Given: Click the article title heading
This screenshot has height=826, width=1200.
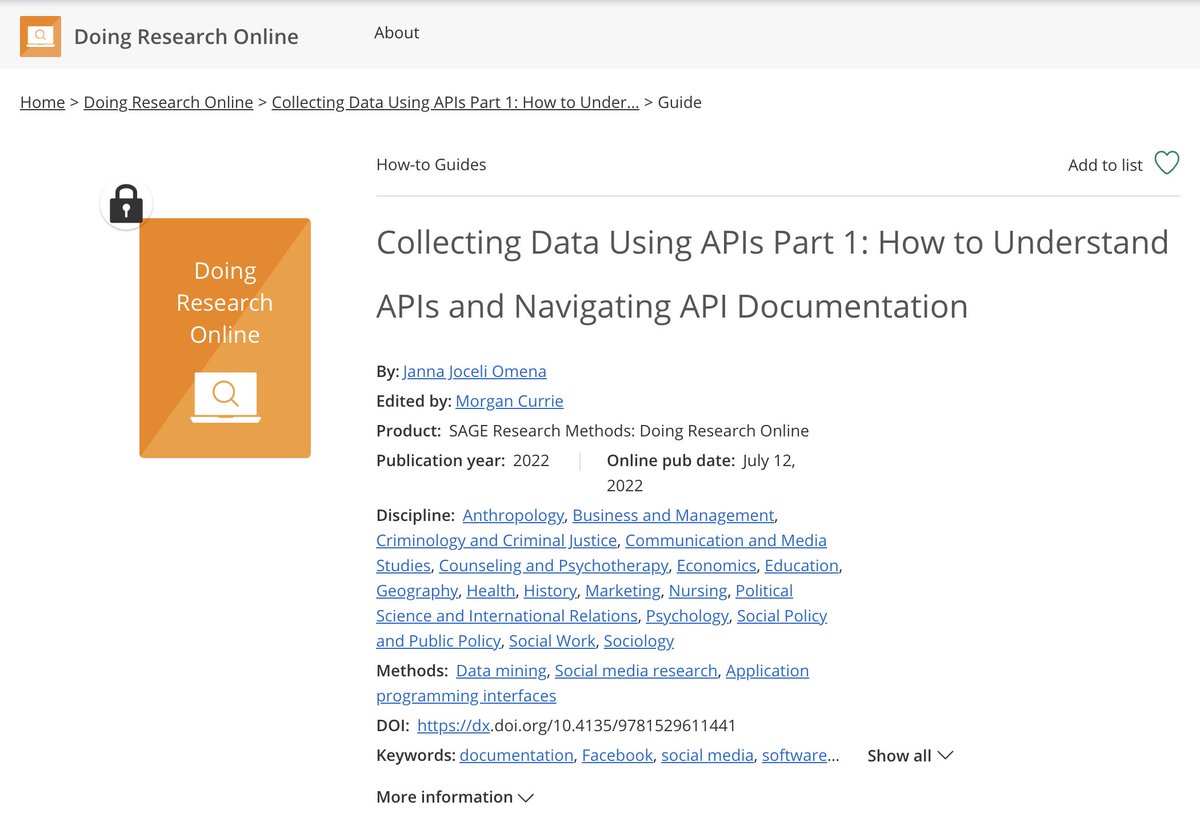Looking at the screenshot, I should click(x=772, y=274).
